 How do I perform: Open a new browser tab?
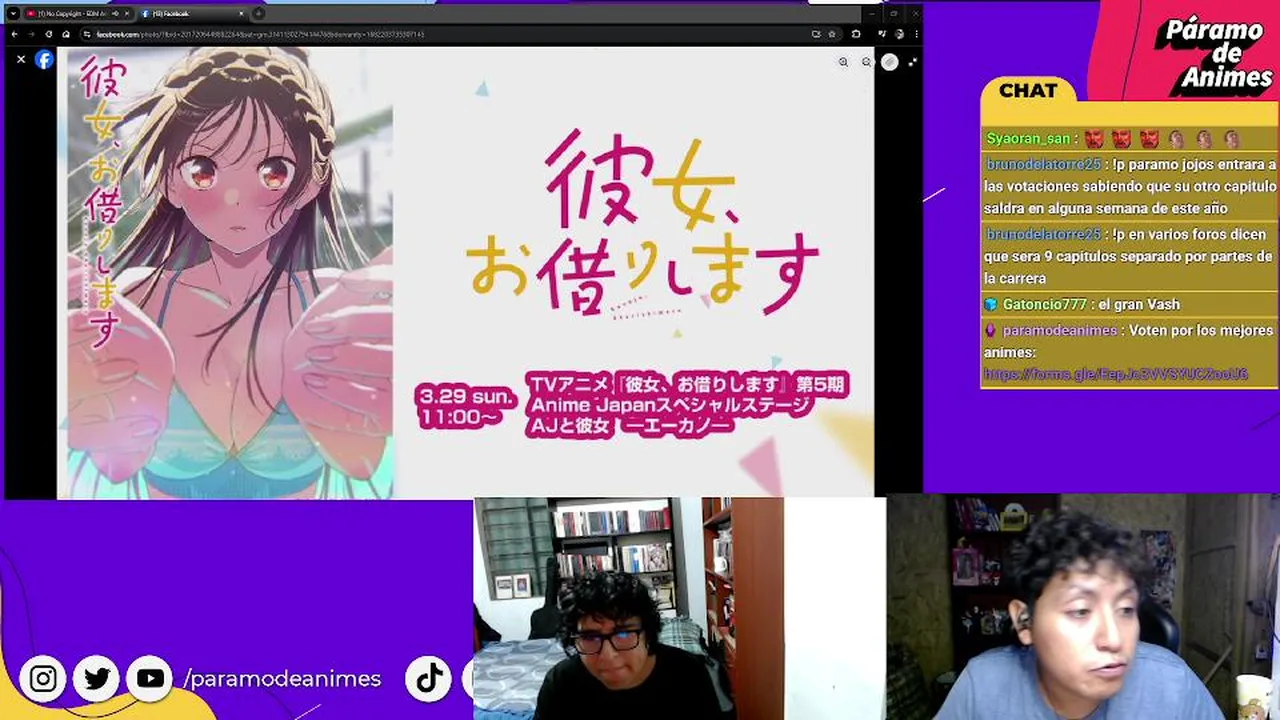pyautogui.click(x=258, y=14)
